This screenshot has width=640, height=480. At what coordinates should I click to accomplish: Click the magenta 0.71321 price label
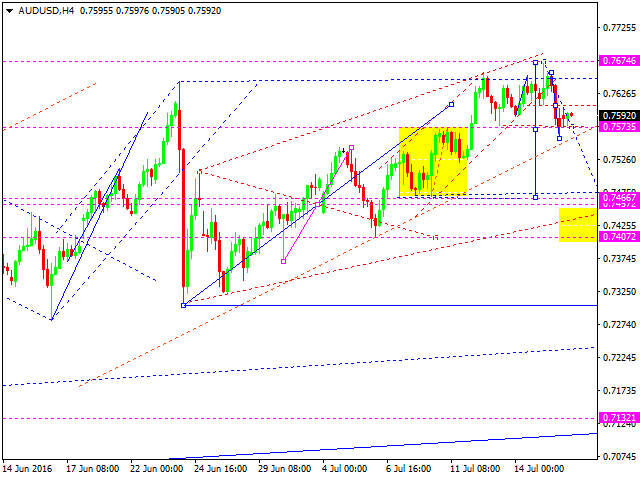[619, 418]
